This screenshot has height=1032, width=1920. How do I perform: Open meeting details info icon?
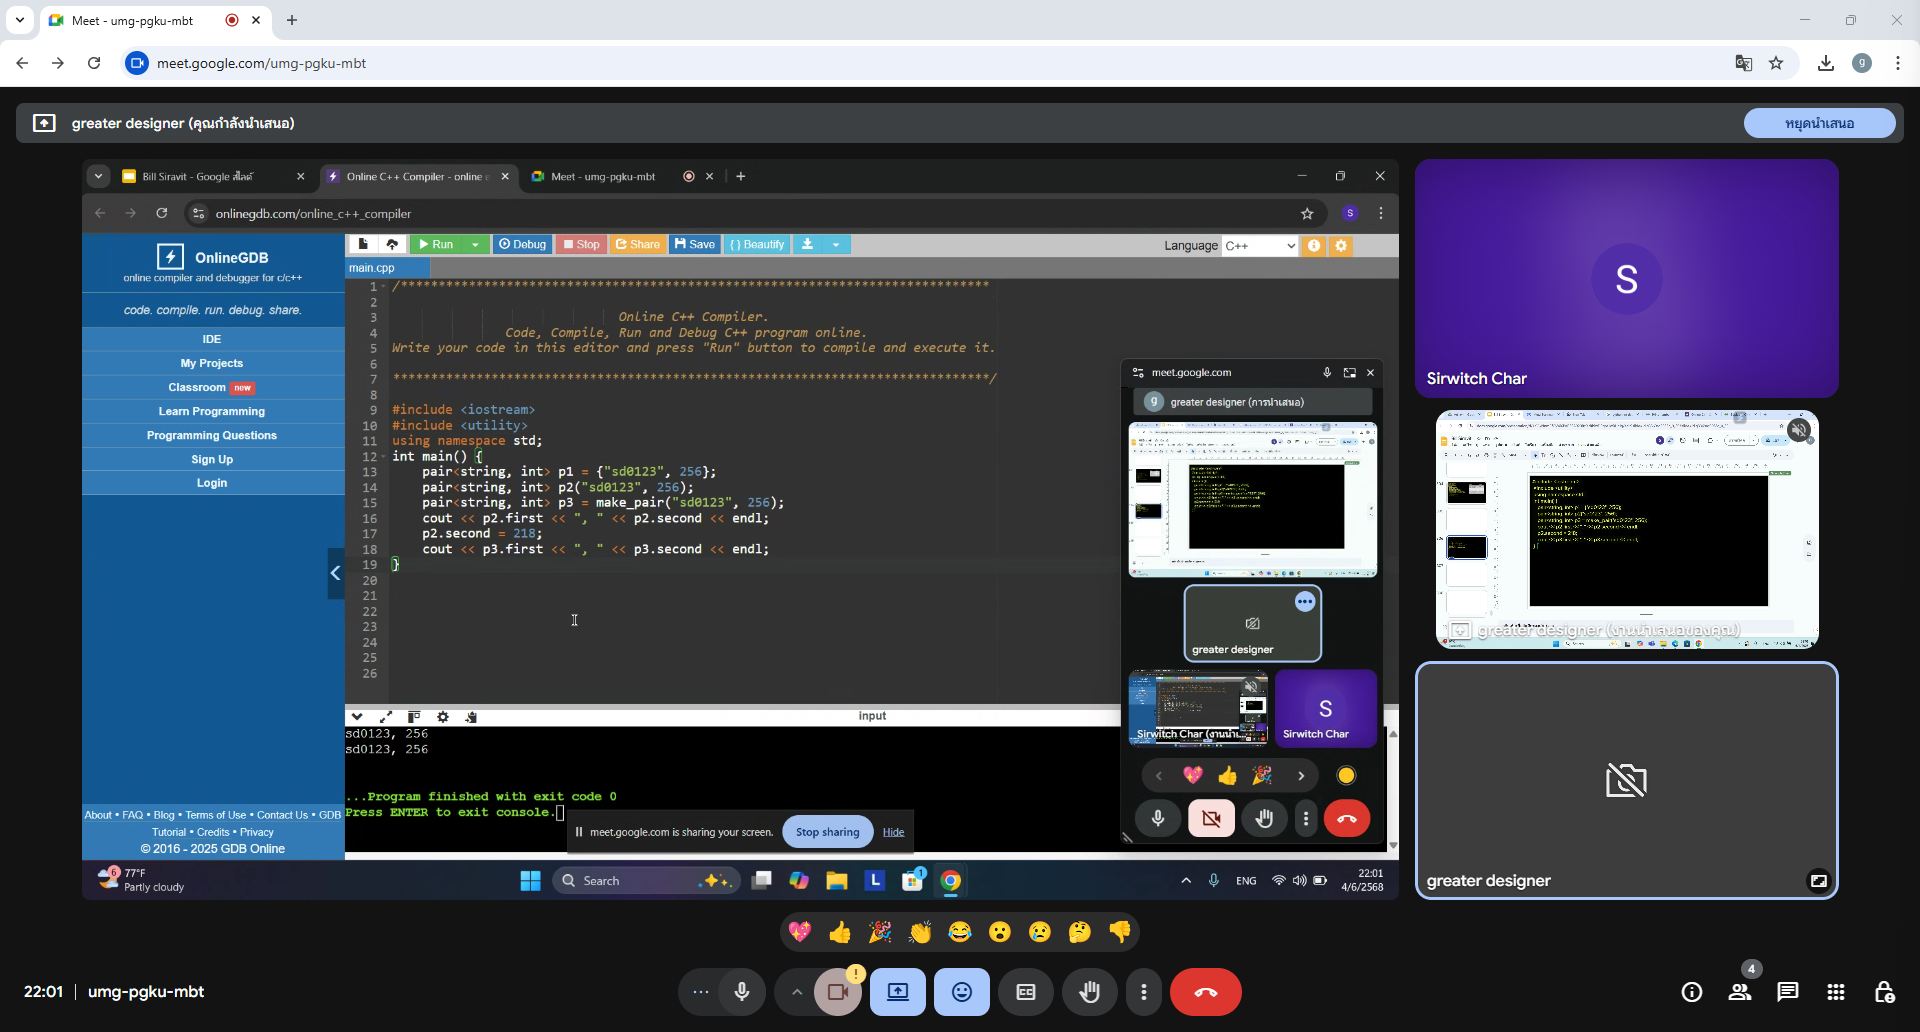[x=1692, y=992]
